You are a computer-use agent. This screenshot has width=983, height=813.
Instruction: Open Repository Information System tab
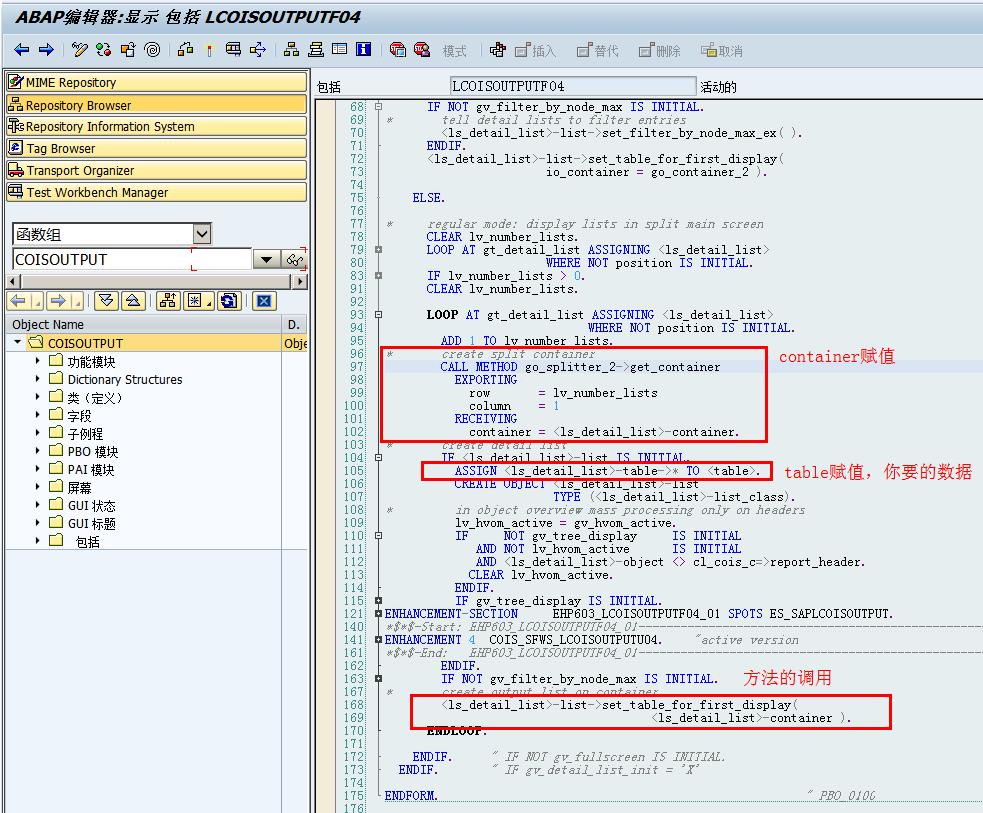157,127
